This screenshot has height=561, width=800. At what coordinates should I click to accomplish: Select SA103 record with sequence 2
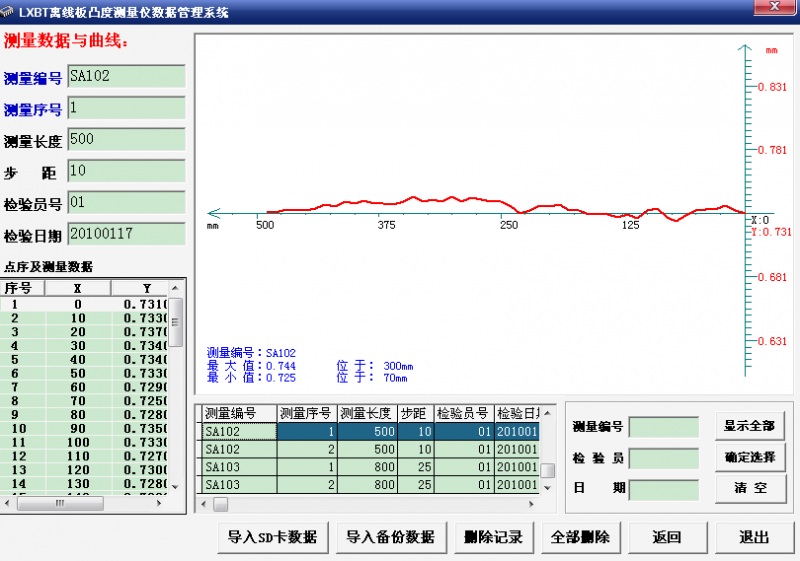pyautogui.click(x=370, y=484)
